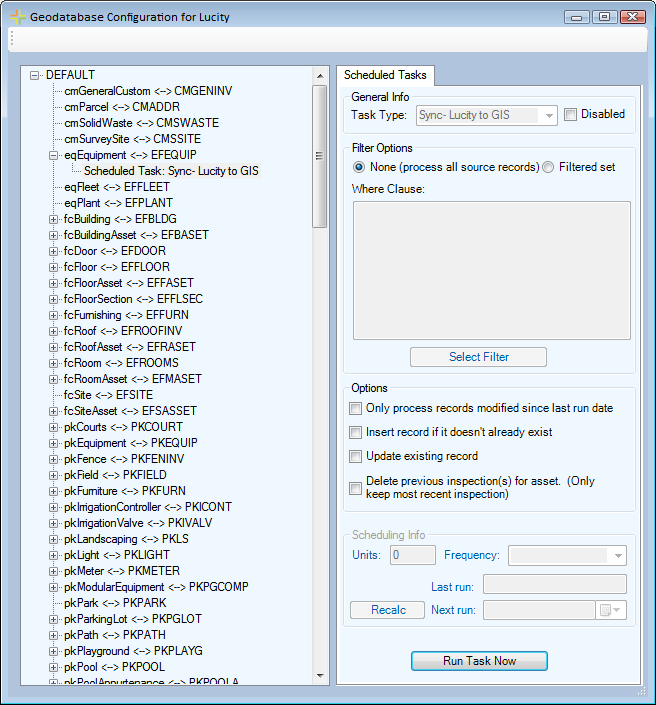Image resolution: width=656 pixels, height=705 pixels.
Task: Select eqFleet <--> EFFLEET row
Action: [x=117, y=187]
